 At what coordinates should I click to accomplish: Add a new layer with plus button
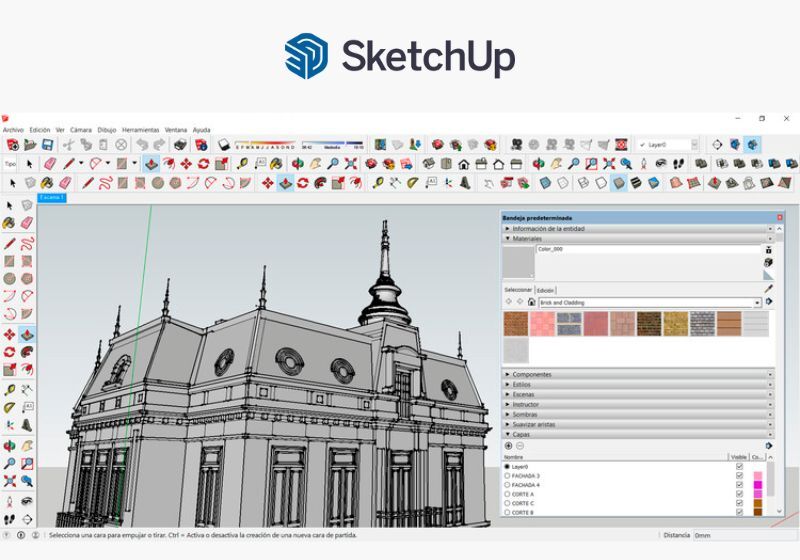508,446
